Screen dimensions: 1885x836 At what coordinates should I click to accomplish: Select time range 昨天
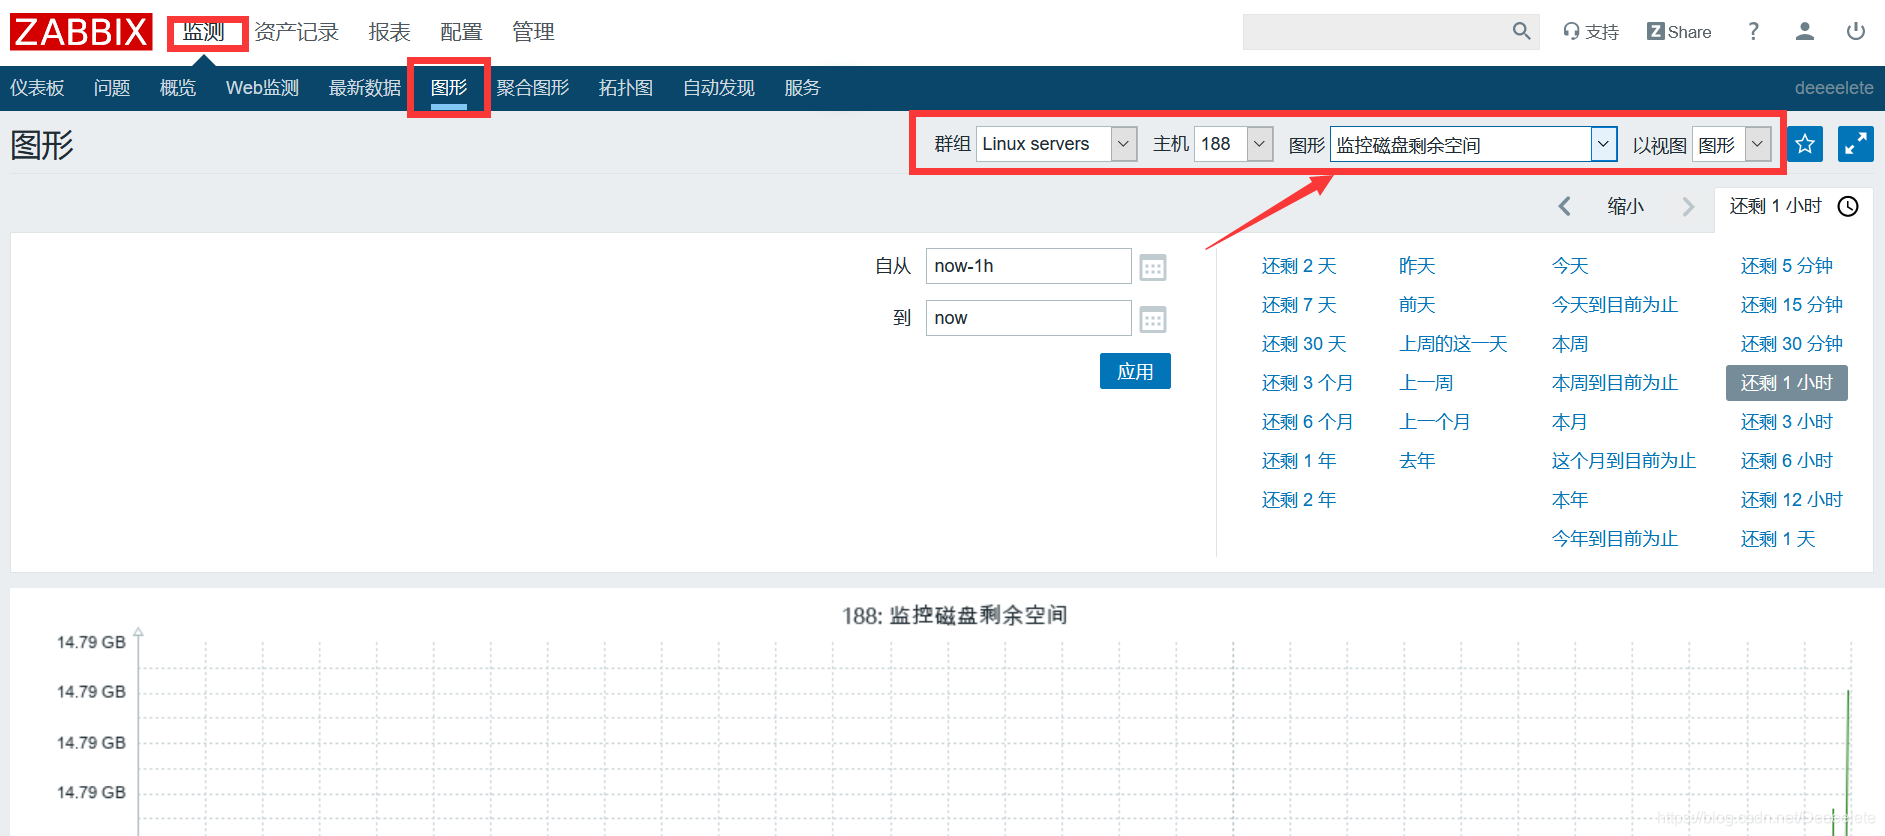(1417, 266)
